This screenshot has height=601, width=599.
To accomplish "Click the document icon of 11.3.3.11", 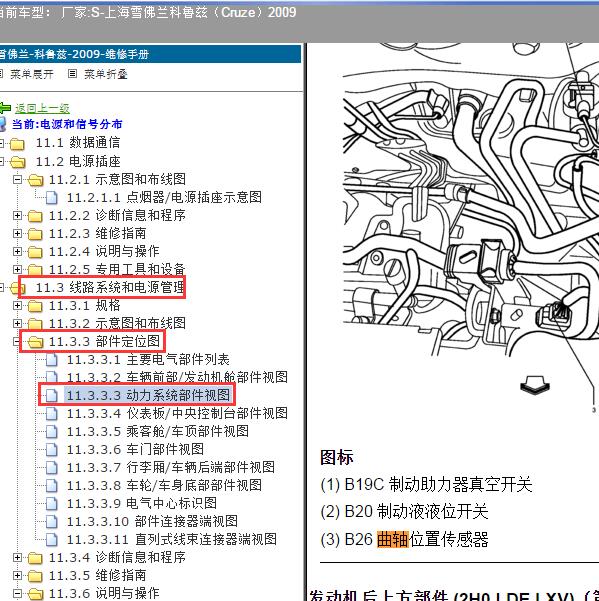I will point(51,540).
